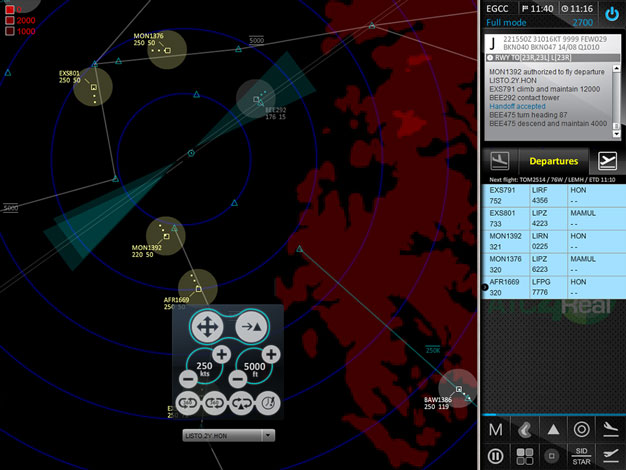626x470 pixels.
Task: Click the four-squares grid icon
Action: pyautogui.click(x=523, y=456)
